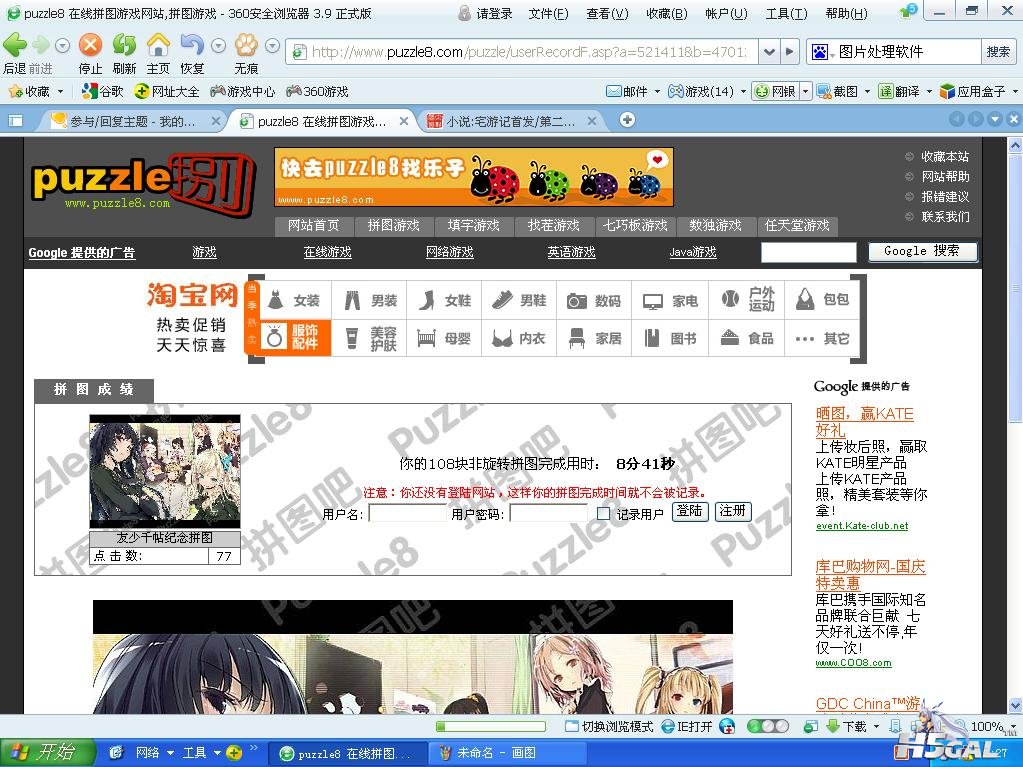Check the 记录用户 remember user checkbox
The image size is (1023, 767).
pos(603,514)
